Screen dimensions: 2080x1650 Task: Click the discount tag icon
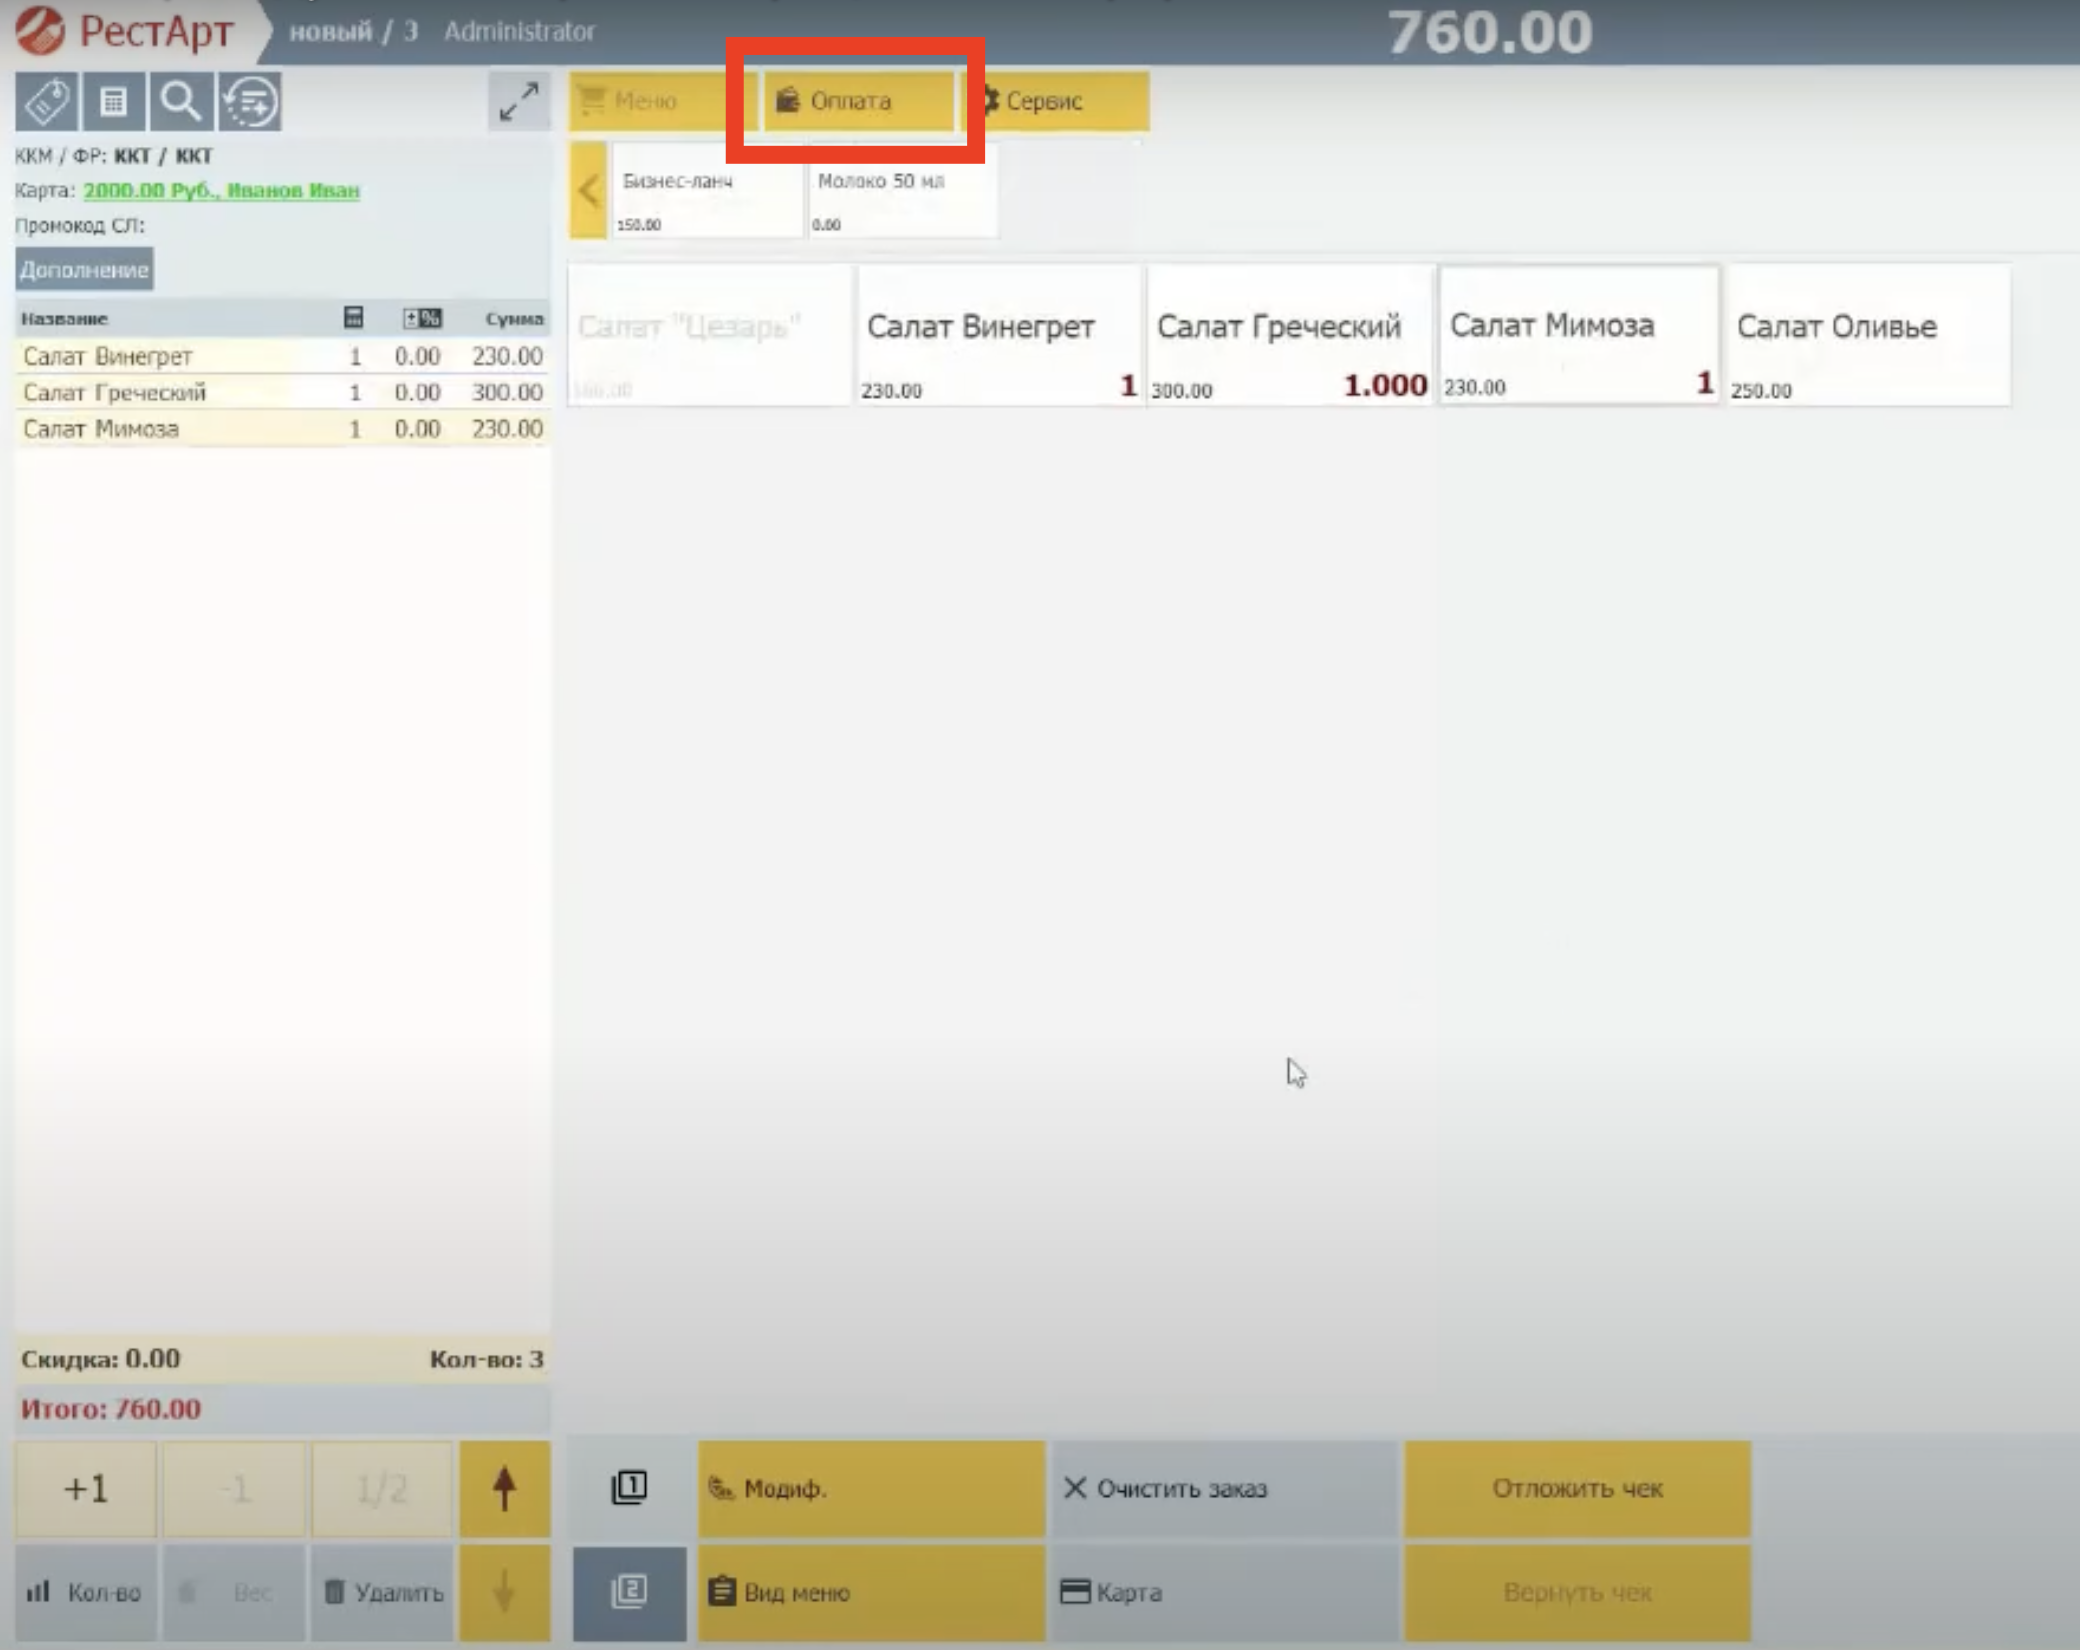pyautogui.click(x=46, y=101)
